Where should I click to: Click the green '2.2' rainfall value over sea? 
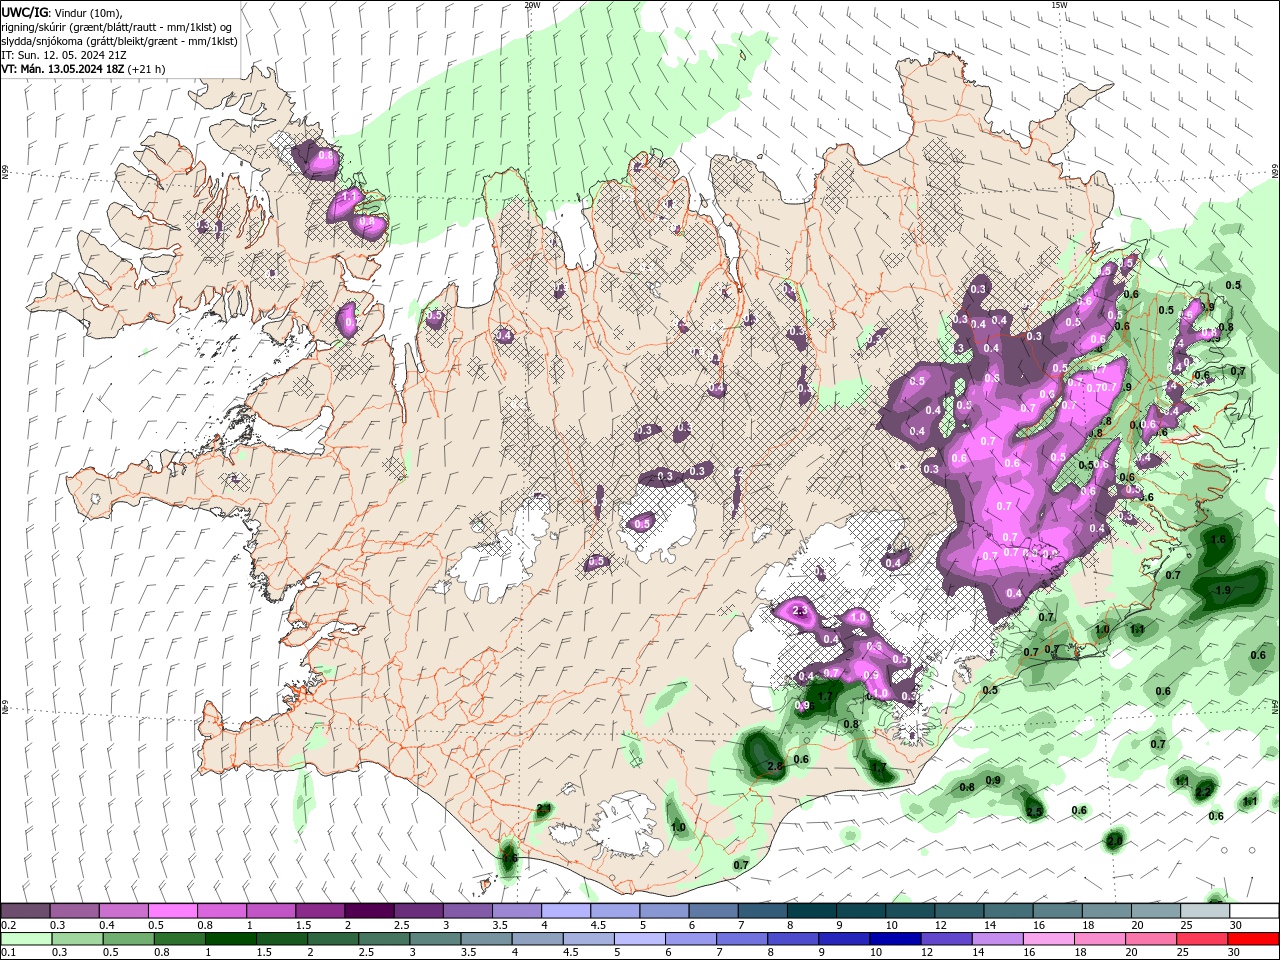[1204, 791]
